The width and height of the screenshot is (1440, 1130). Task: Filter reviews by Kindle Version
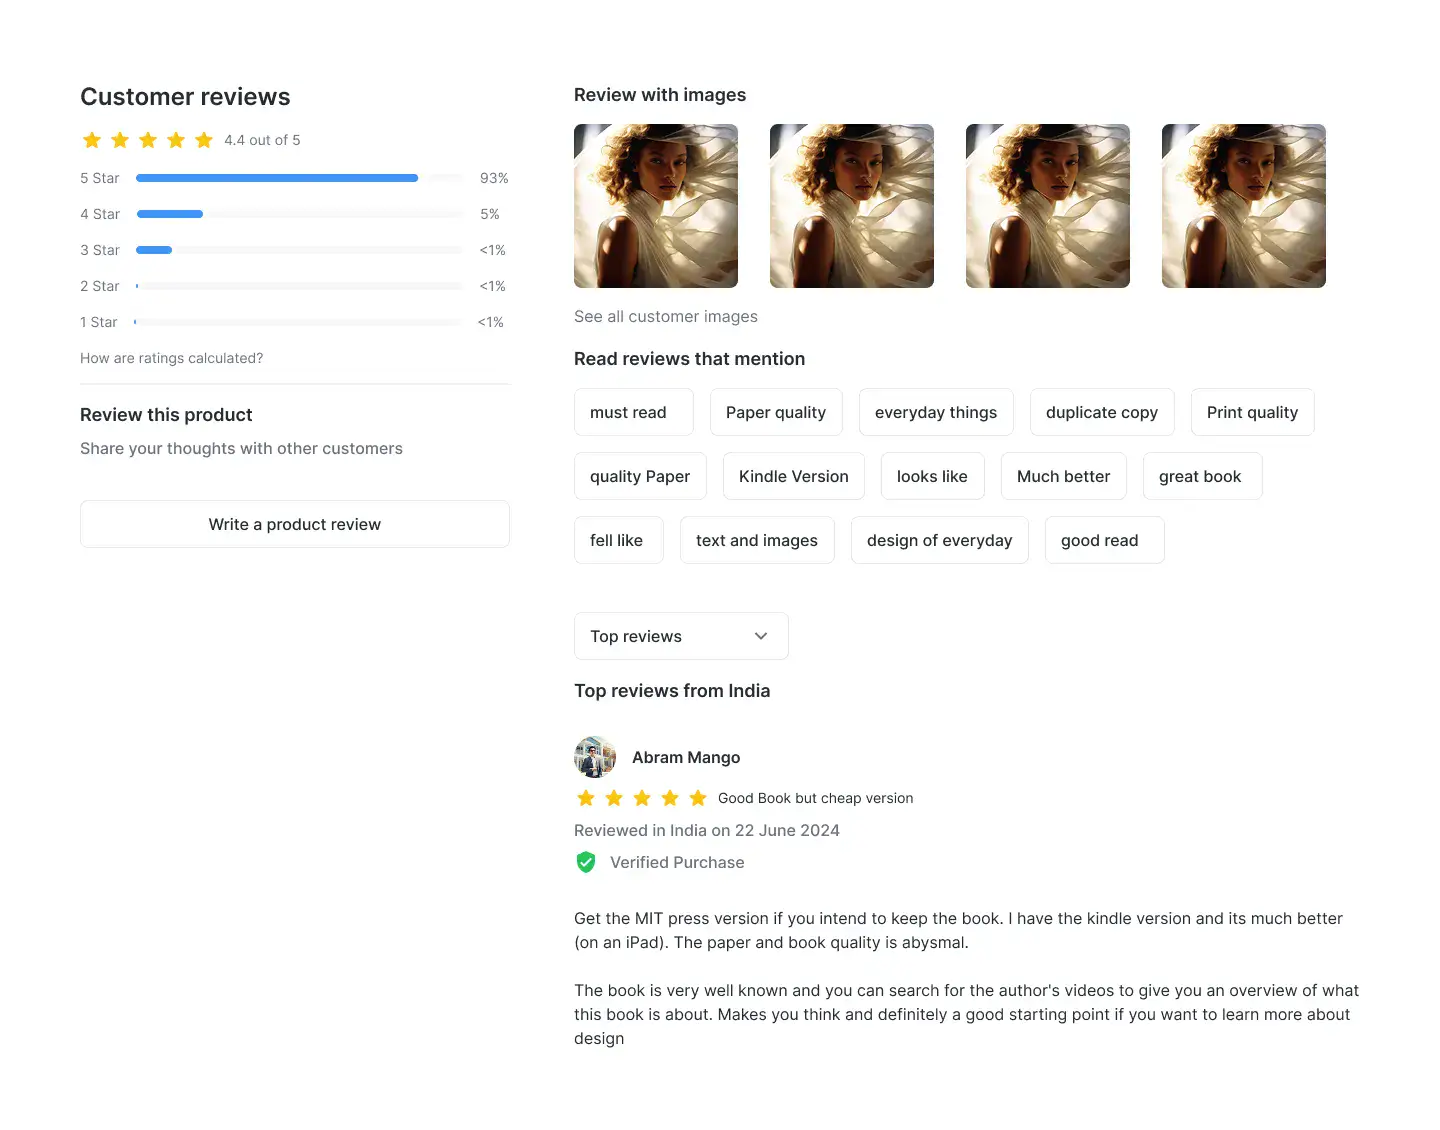click(x=794, y=476)
